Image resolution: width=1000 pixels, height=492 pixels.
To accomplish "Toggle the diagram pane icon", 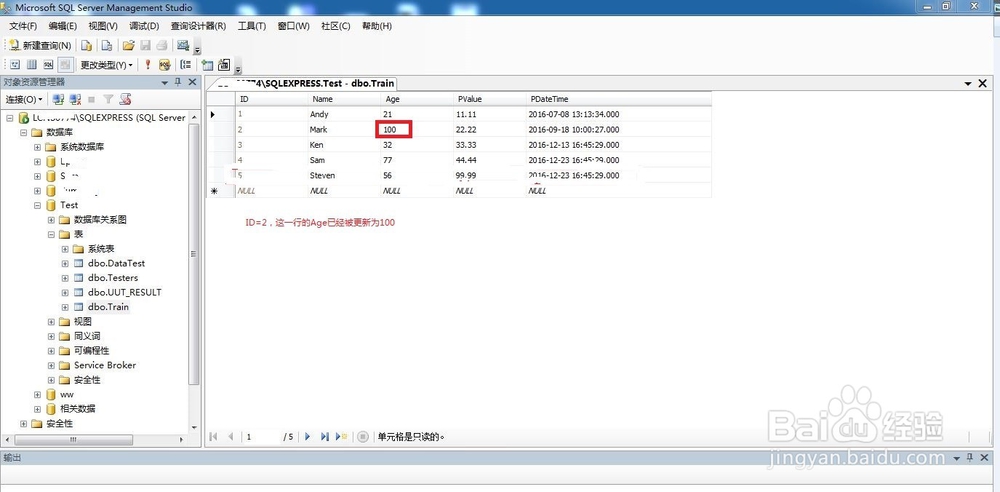I will (15, 64).
